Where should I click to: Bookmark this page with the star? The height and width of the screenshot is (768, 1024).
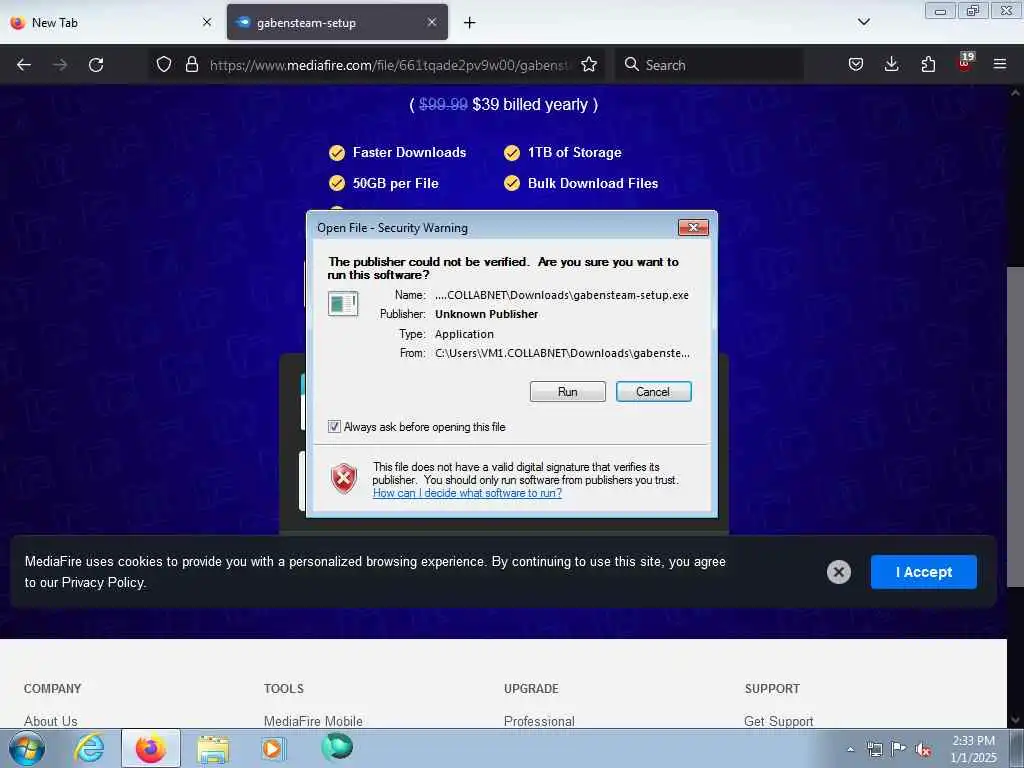pyautogui.click(x=589, y=64)
